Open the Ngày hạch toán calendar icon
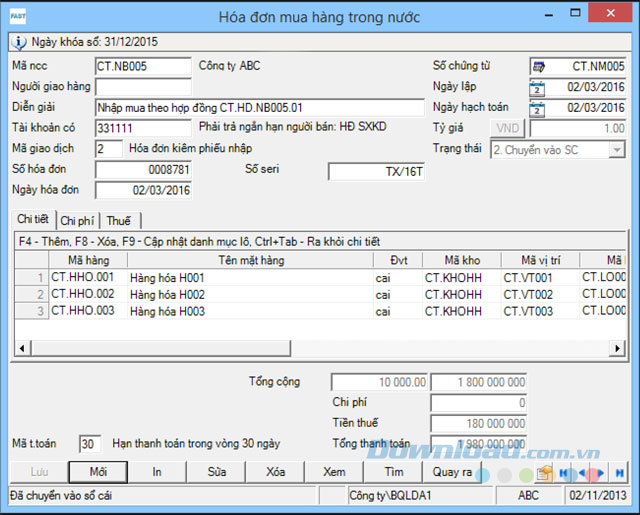Screen dimensions: 640x515 pos(537,109)
